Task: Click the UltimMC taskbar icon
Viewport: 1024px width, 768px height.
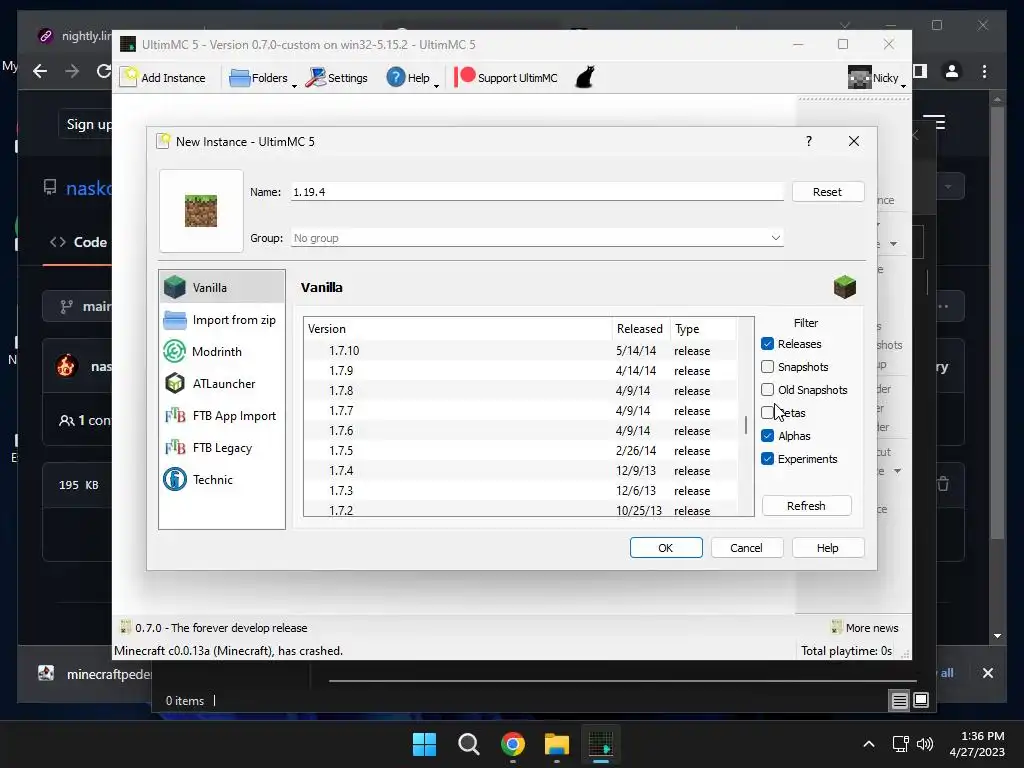Action: click(x=601, y=744)
